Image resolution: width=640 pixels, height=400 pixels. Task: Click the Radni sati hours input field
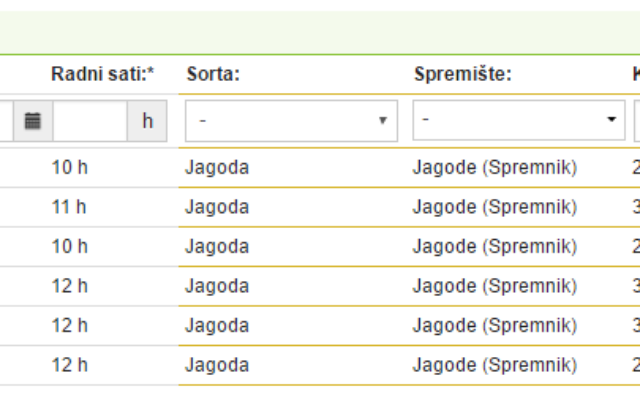pos(90,121)
